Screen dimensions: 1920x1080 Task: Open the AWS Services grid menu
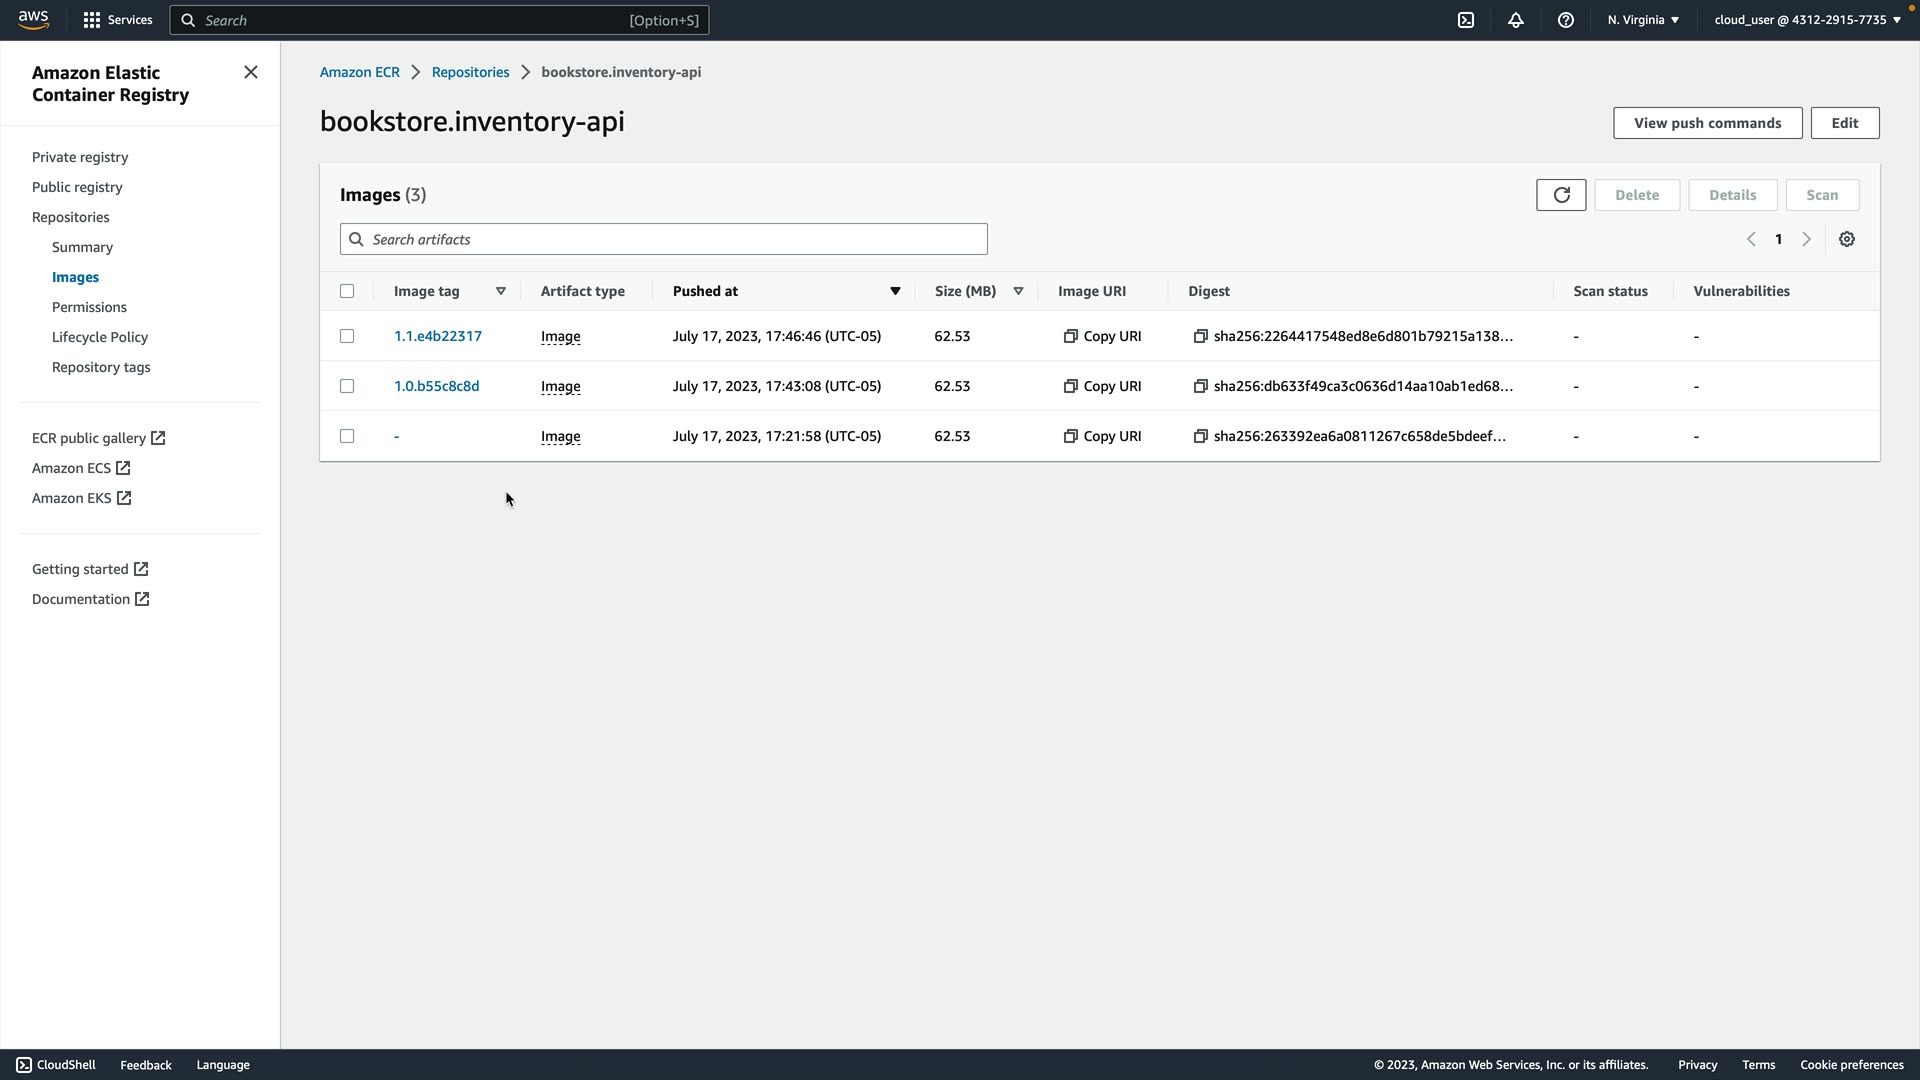[x=92, y=20]
